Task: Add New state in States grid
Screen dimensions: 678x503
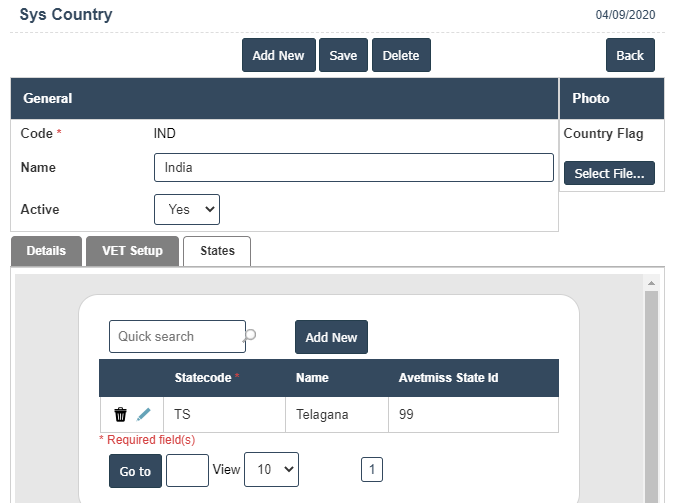Action: [x=331, y=338]
